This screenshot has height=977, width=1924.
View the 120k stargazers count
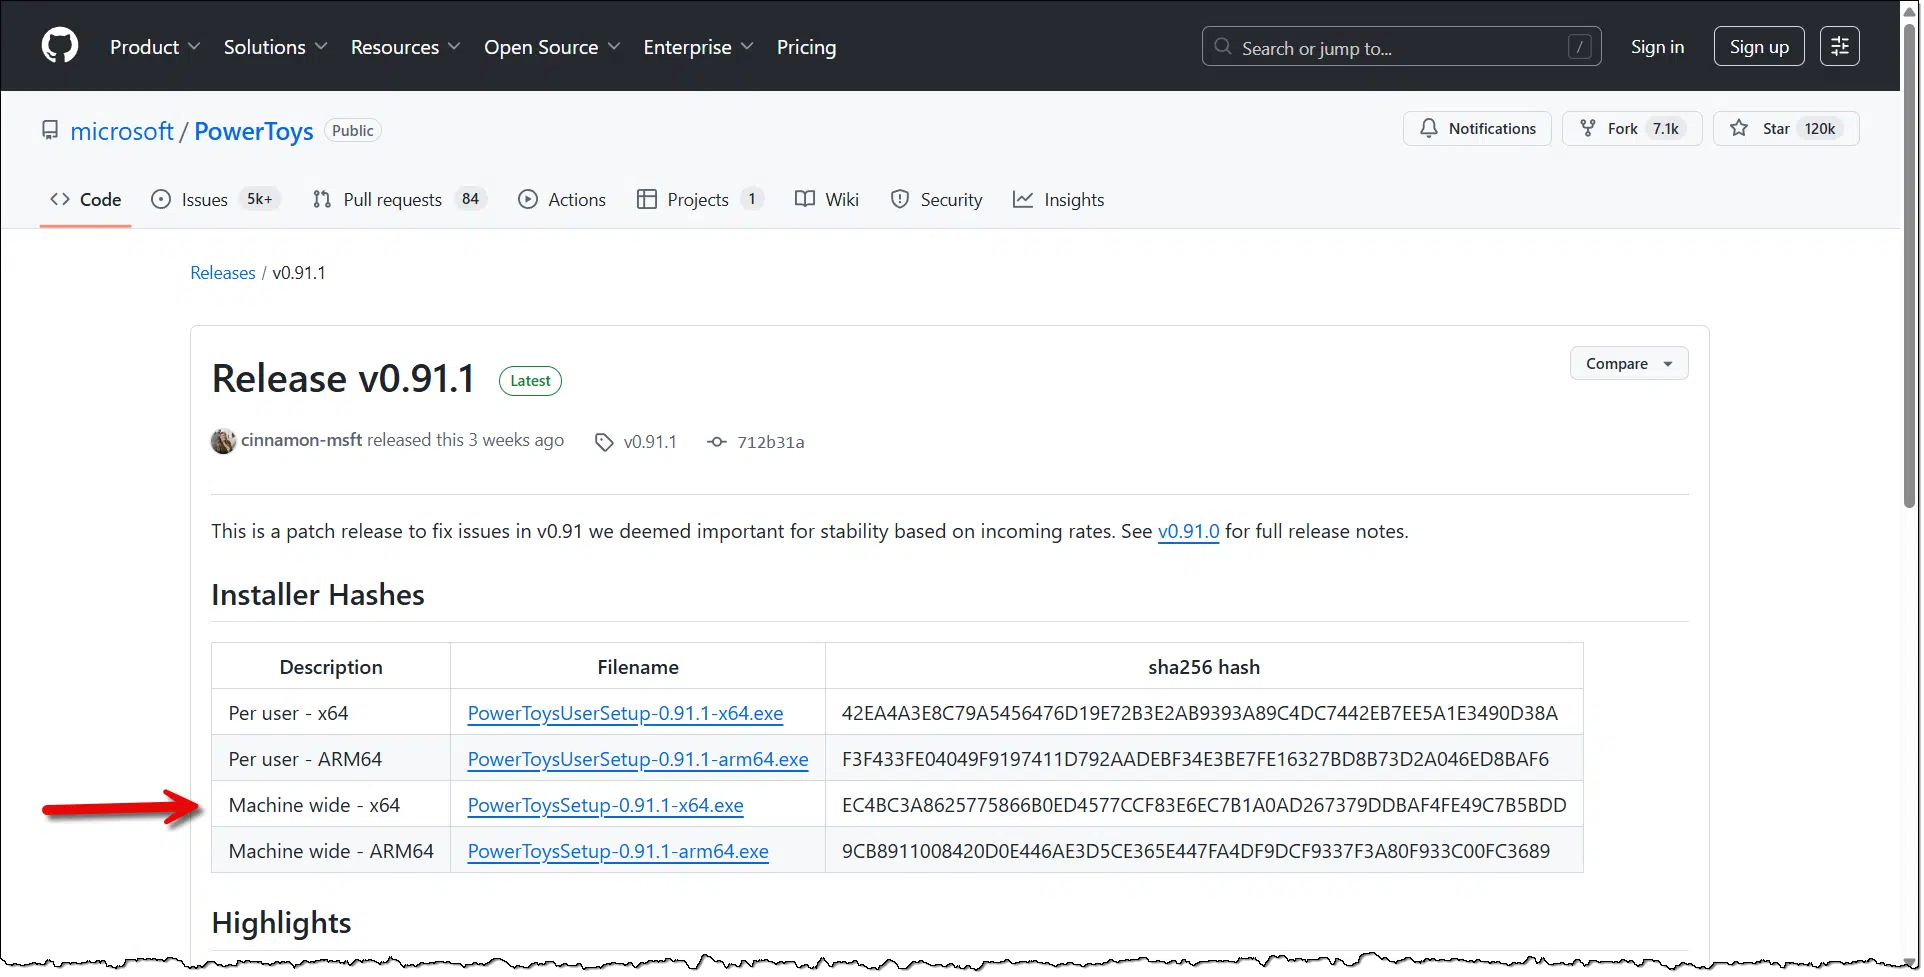(x=1819, y=129)
